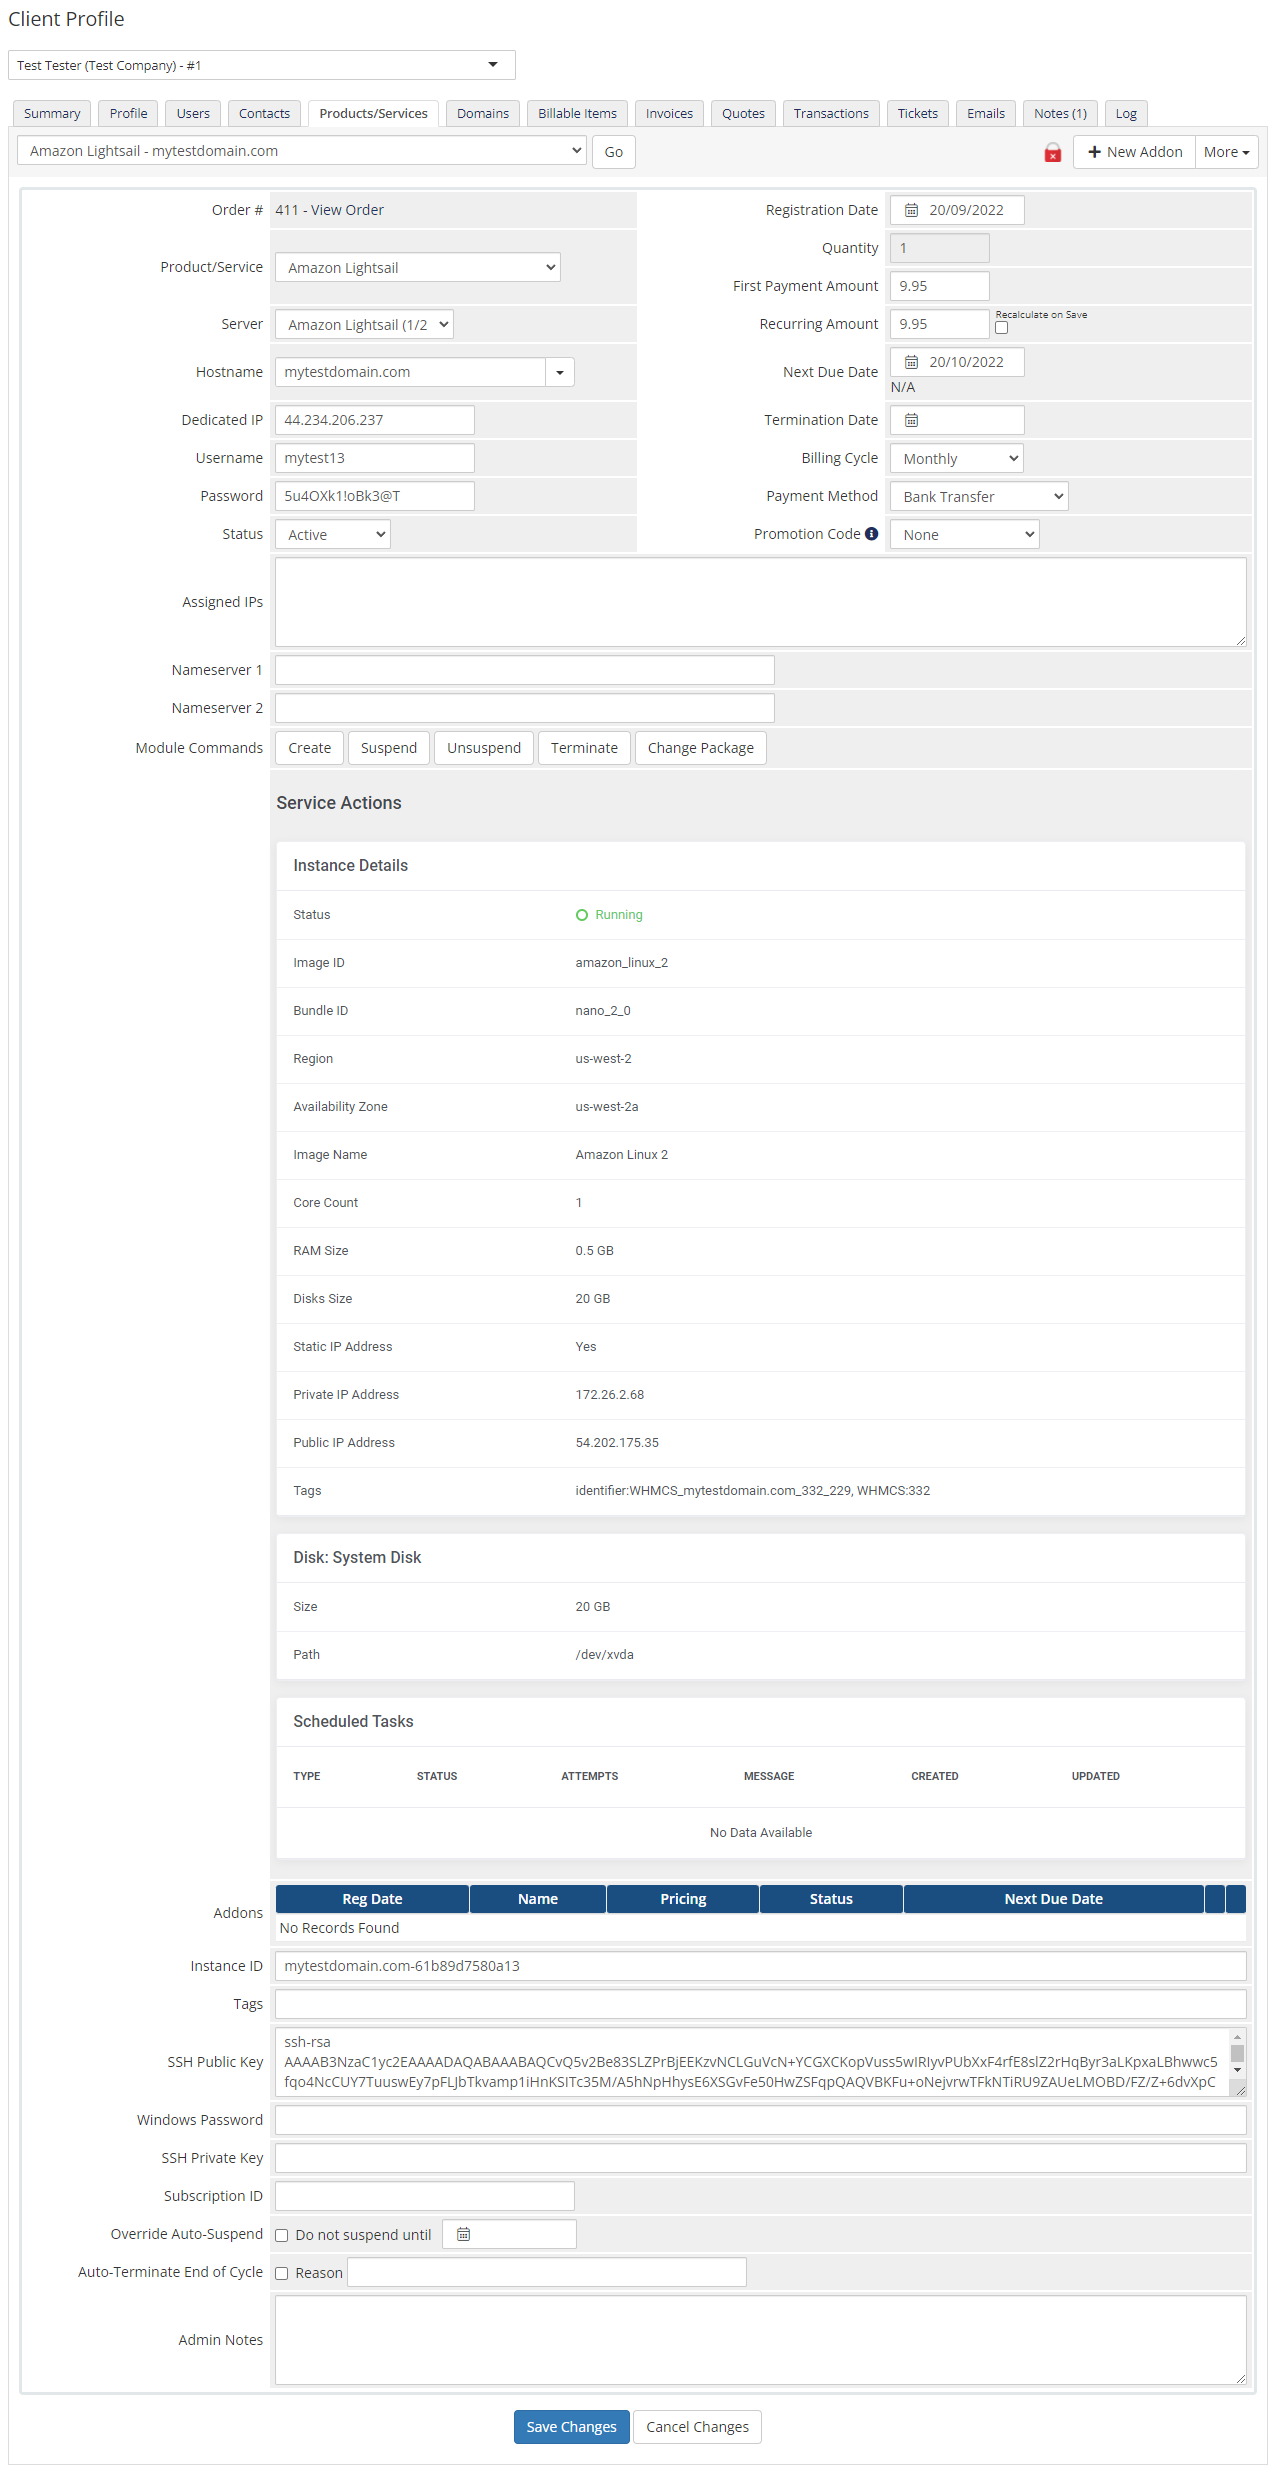Image resolution: width=1275 pixels, height=2474 pixels.
Task: Open Billable Items tab
Action: (577, 113)
